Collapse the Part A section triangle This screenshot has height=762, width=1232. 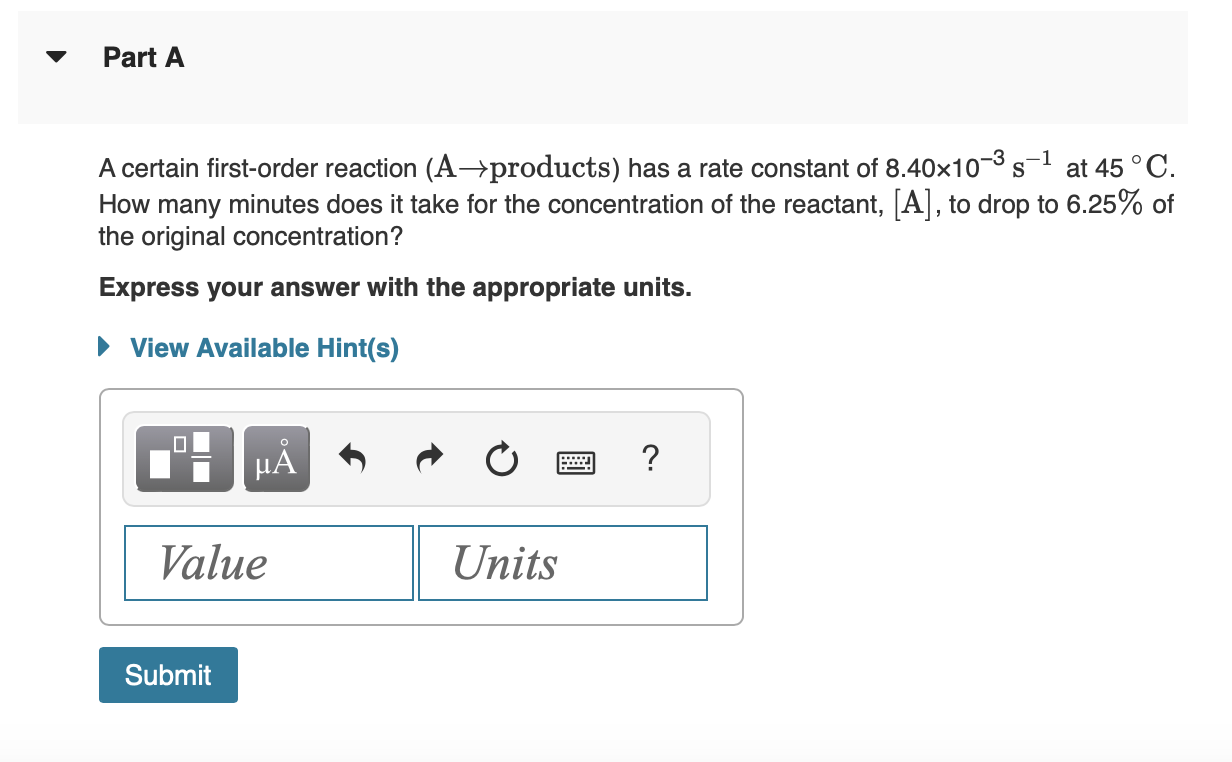pos(57,57)
